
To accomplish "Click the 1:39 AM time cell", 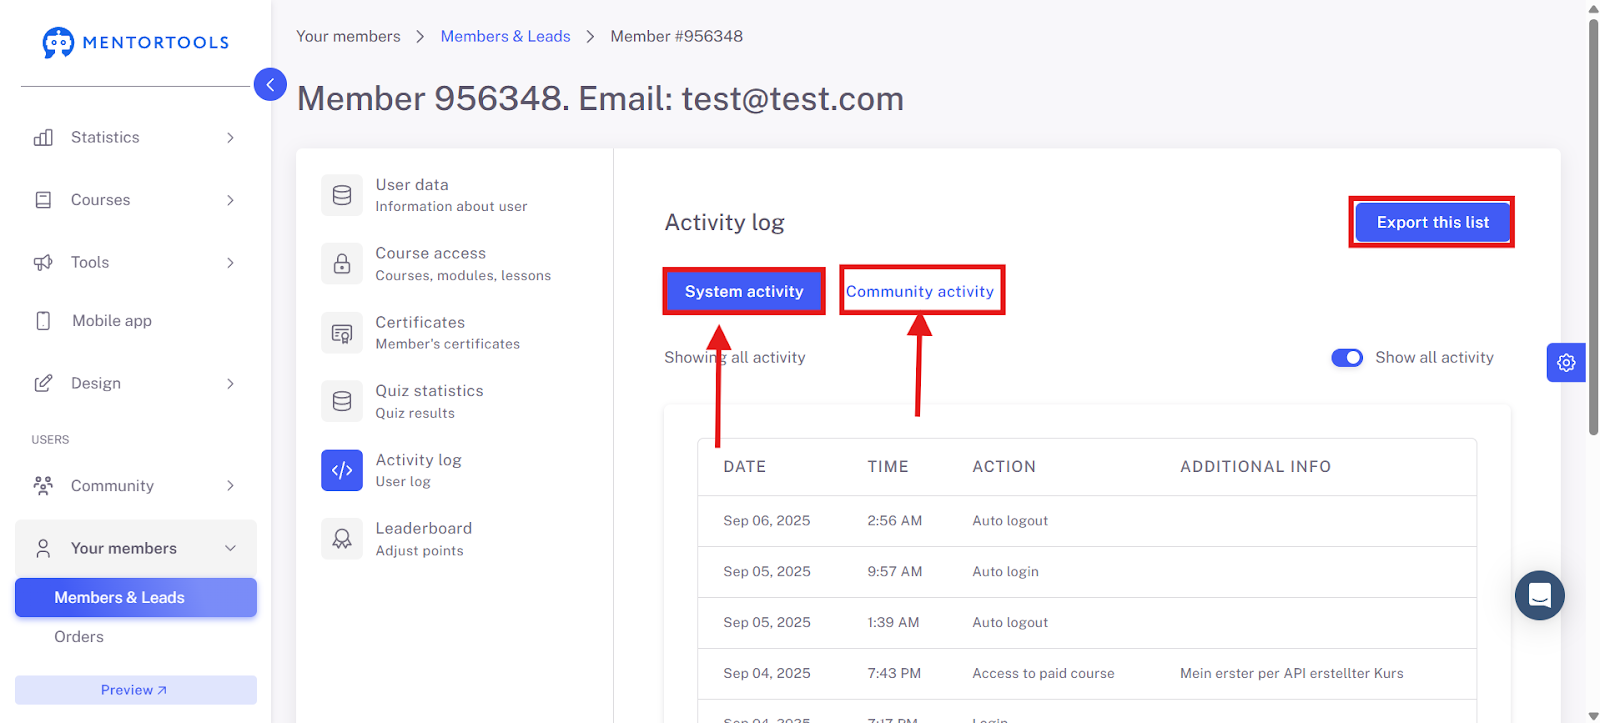I will [893, 623].
